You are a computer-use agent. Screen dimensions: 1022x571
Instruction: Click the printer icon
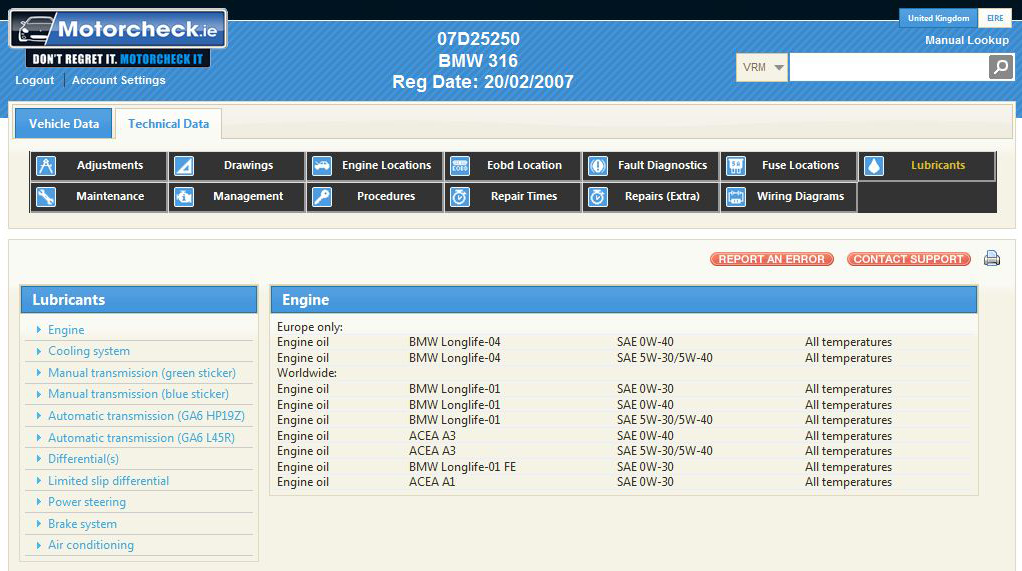(992, 258)
